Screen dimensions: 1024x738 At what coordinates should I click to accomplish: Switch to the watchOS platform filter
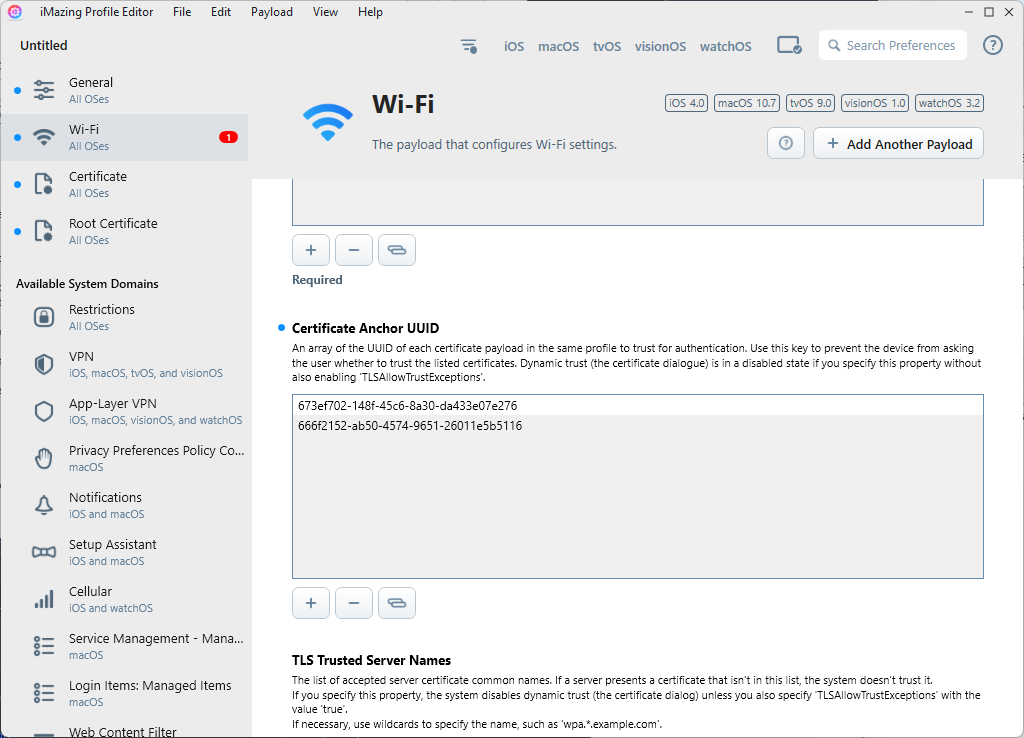[x=726, y=46]
